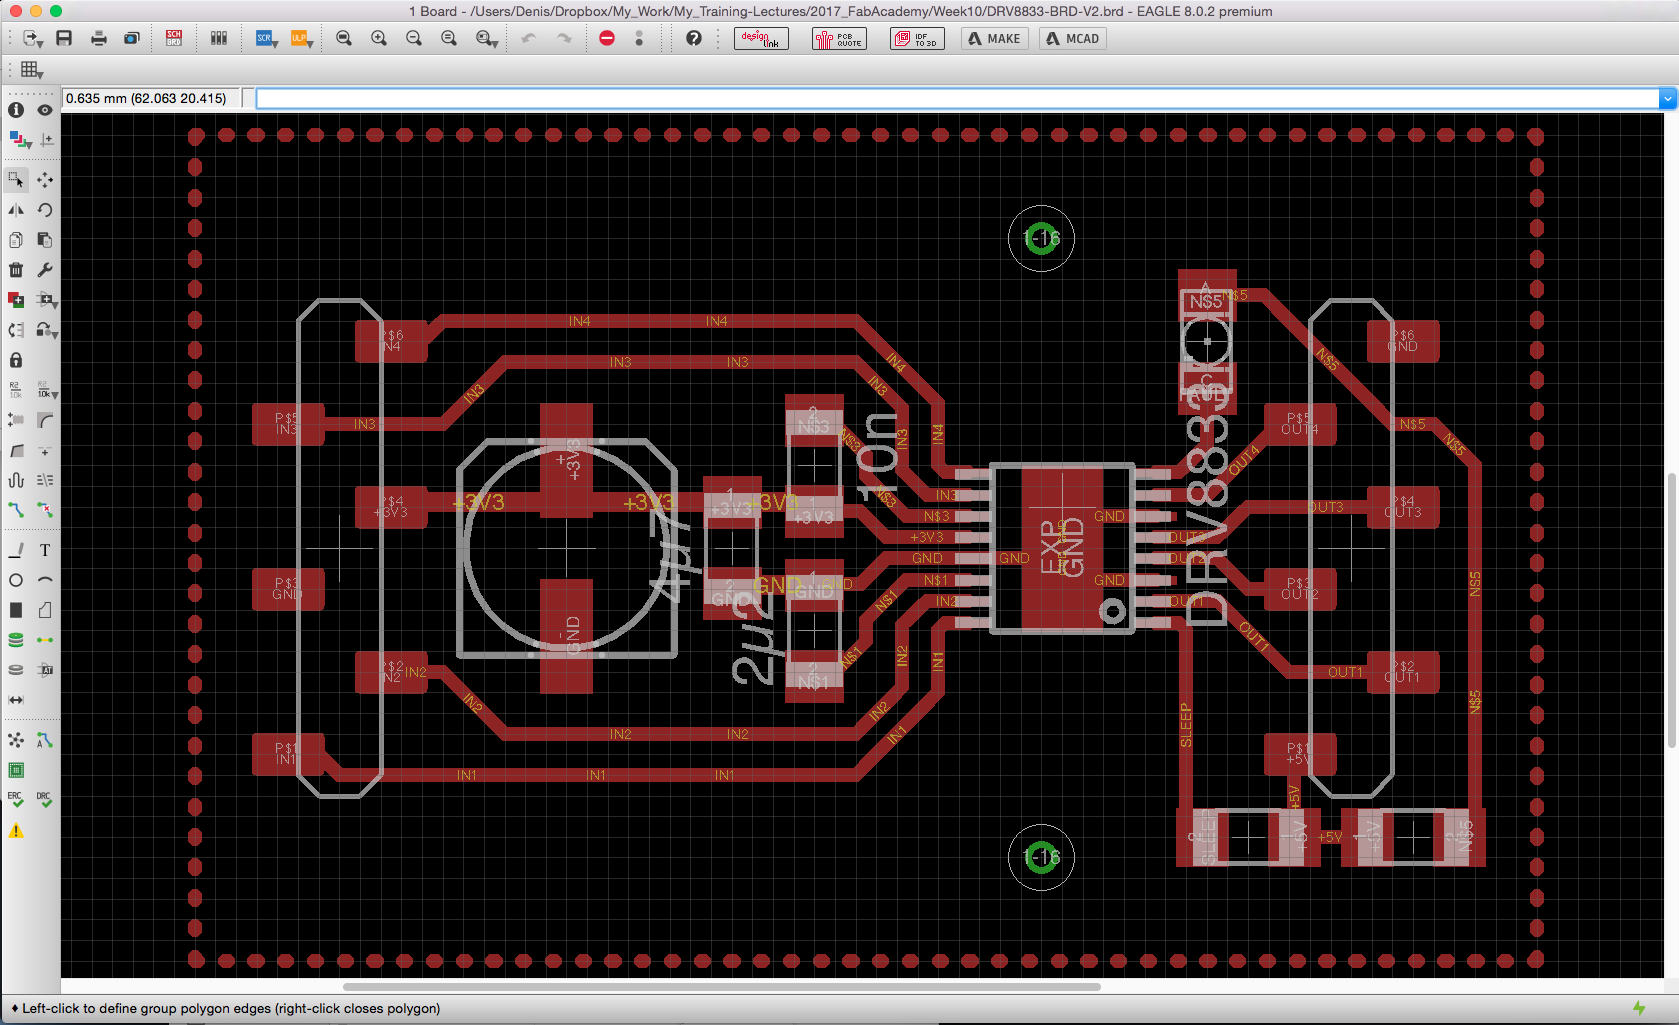
Task: Redraw the screen with the zoom icon
Action: click(x=449, y=38)
